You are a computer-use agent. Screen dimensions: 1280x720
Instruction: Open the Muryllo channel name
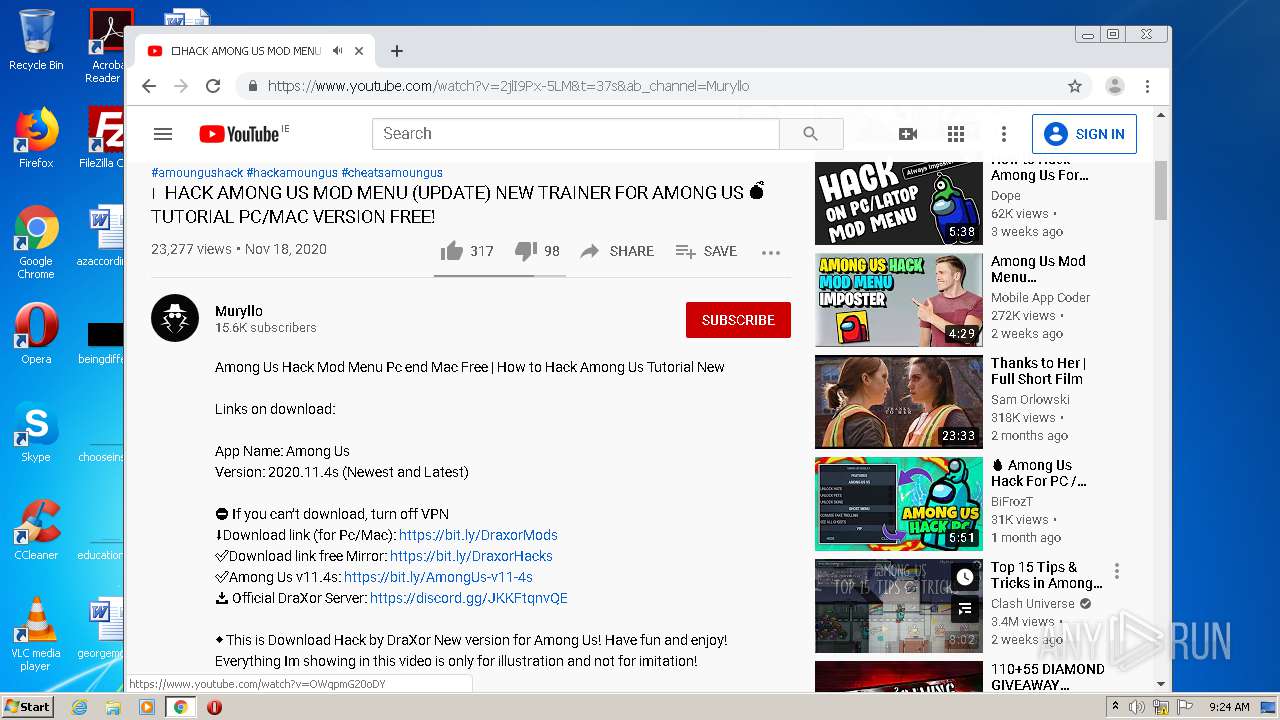239,311
